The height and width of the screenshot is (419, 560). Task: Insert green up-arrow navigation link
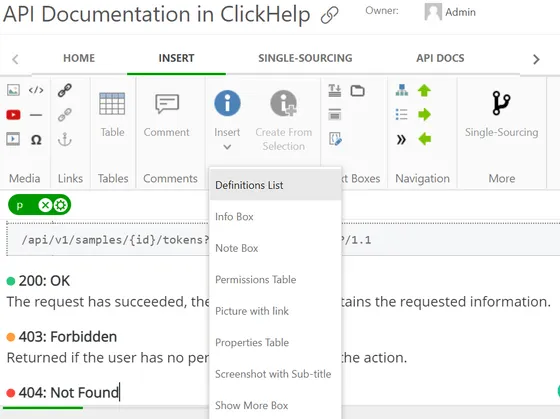[x=424, y=90]
